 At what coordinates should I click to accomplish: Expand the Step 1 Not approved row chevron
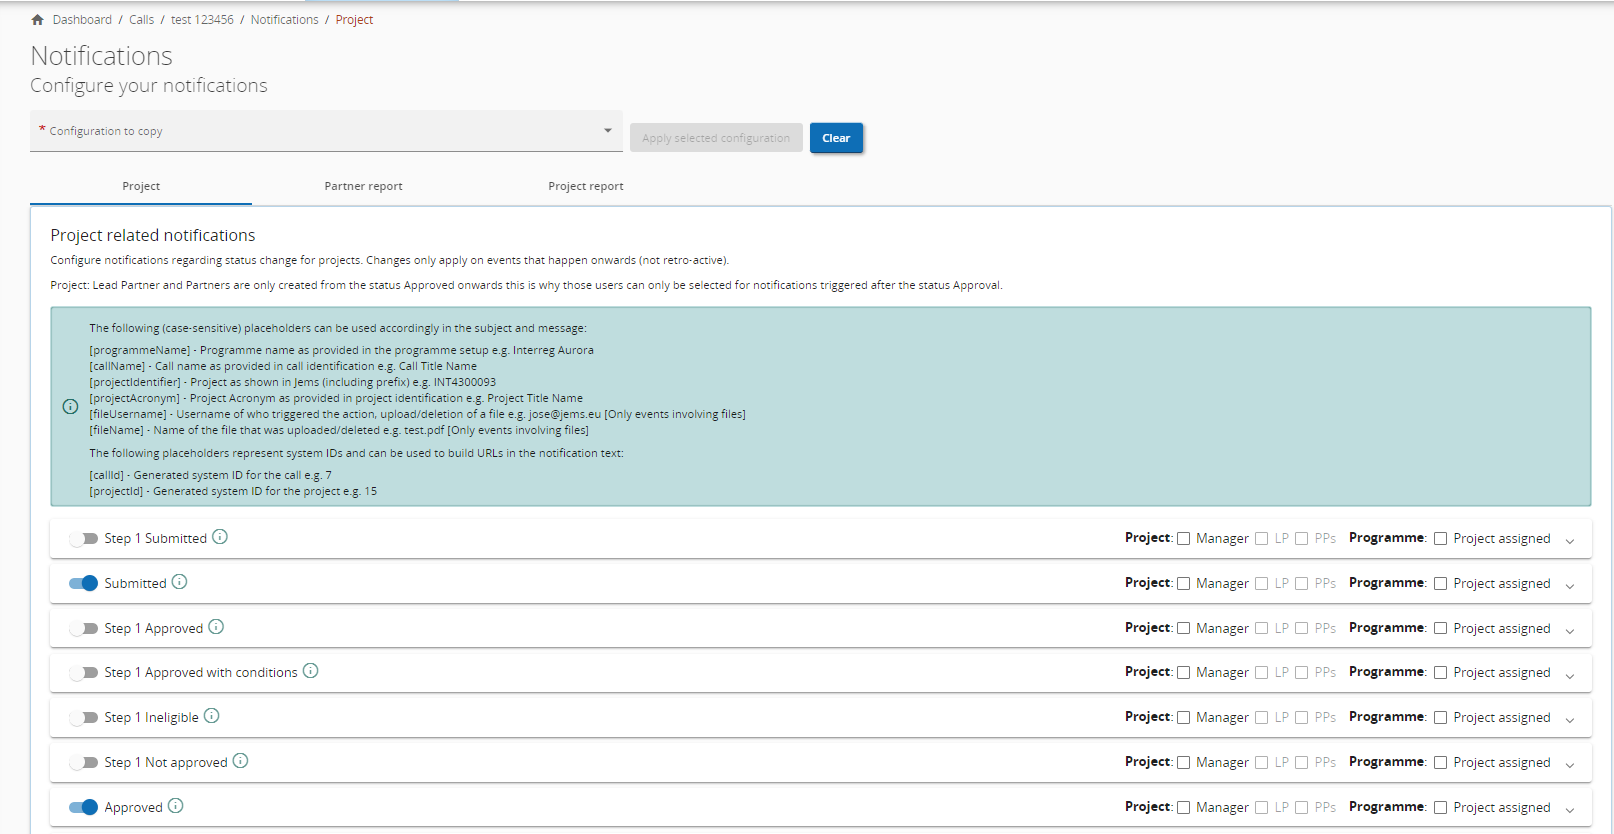1570,764
